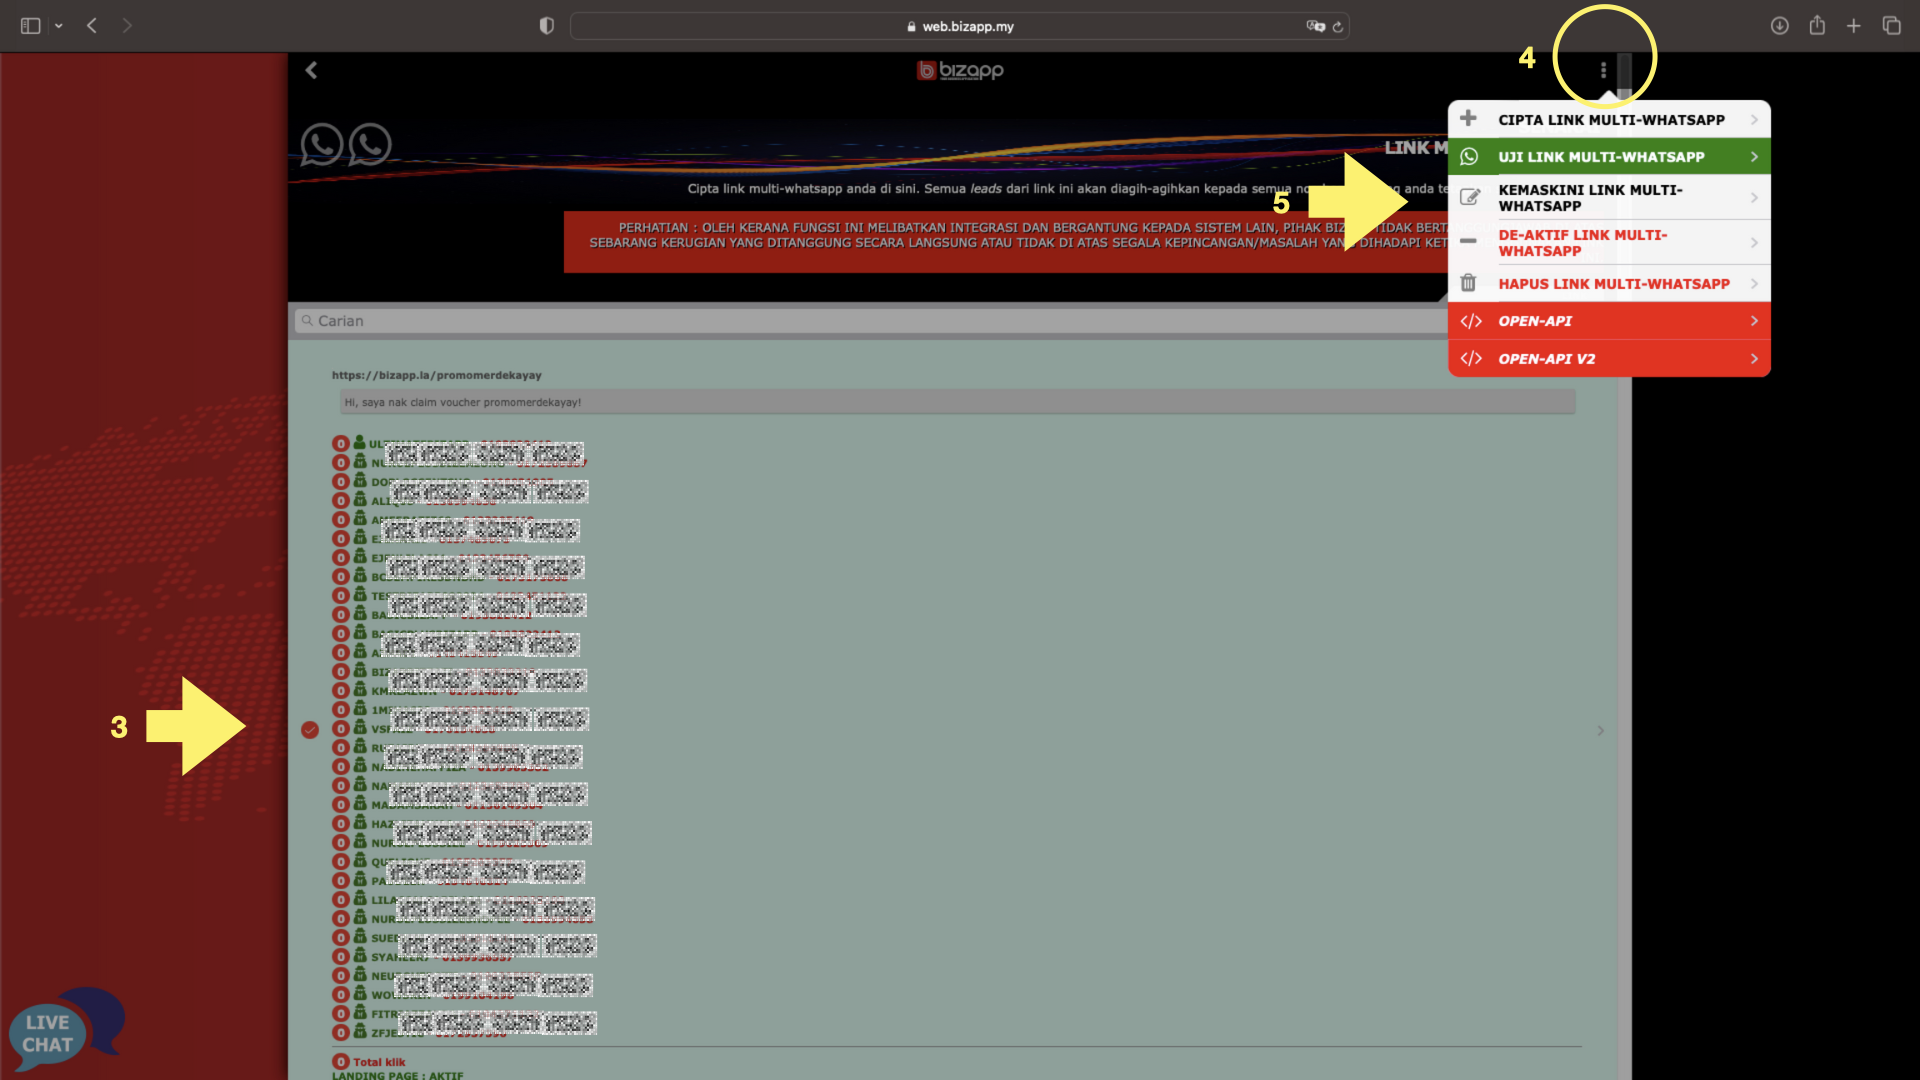The width and height of the screenshot is (1920, 1080).
Task: Toggle the red selection checkmark on link card
Action: 310,730
